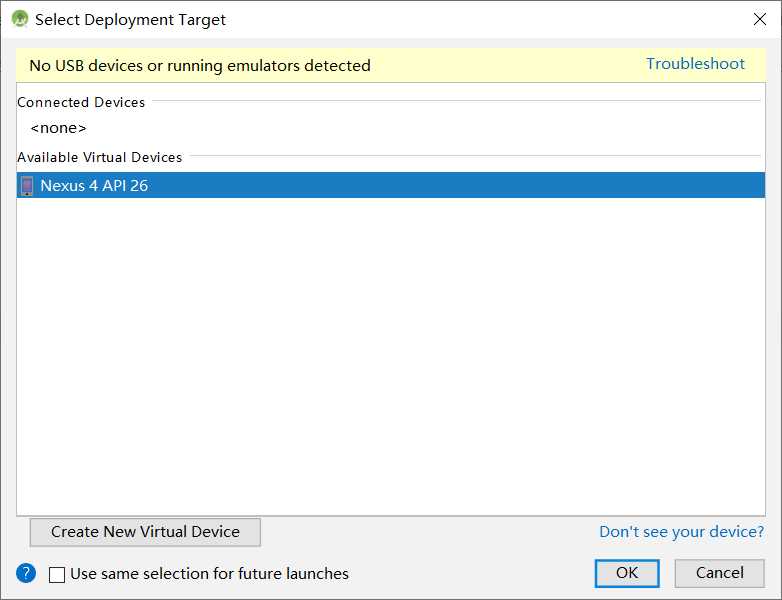The image size is (782, 600).
Task: Open the Don't see your device? link
Action: coord(681,532)
